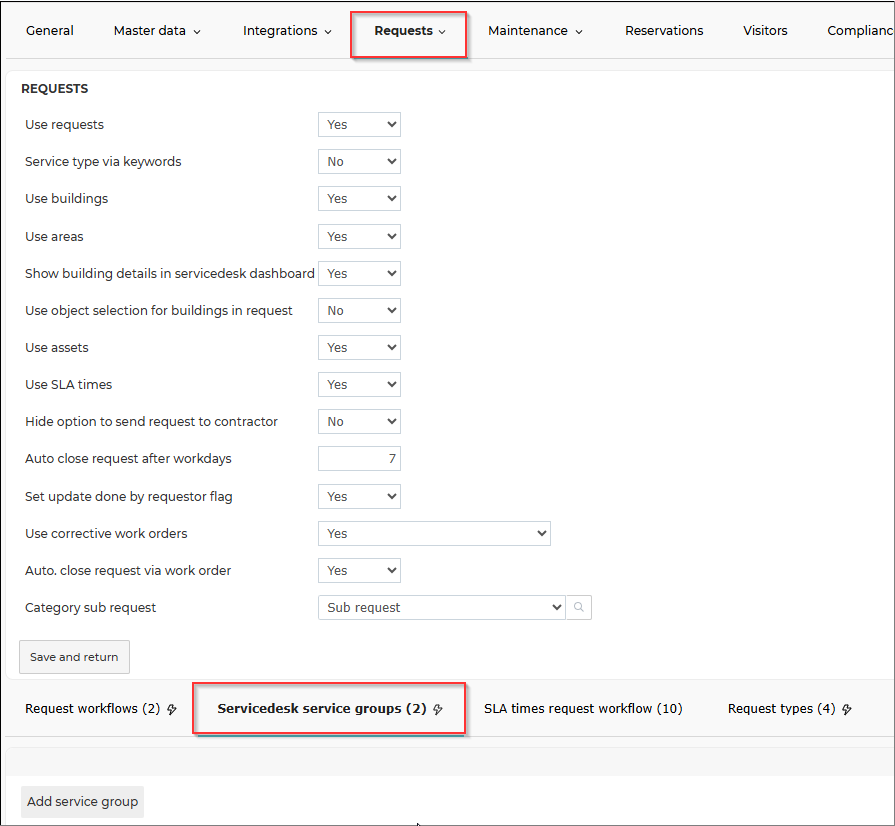Change the Service type via keywords dropdown
The width and height of the screenshot is (895, 826).
[x=359, y=162]
